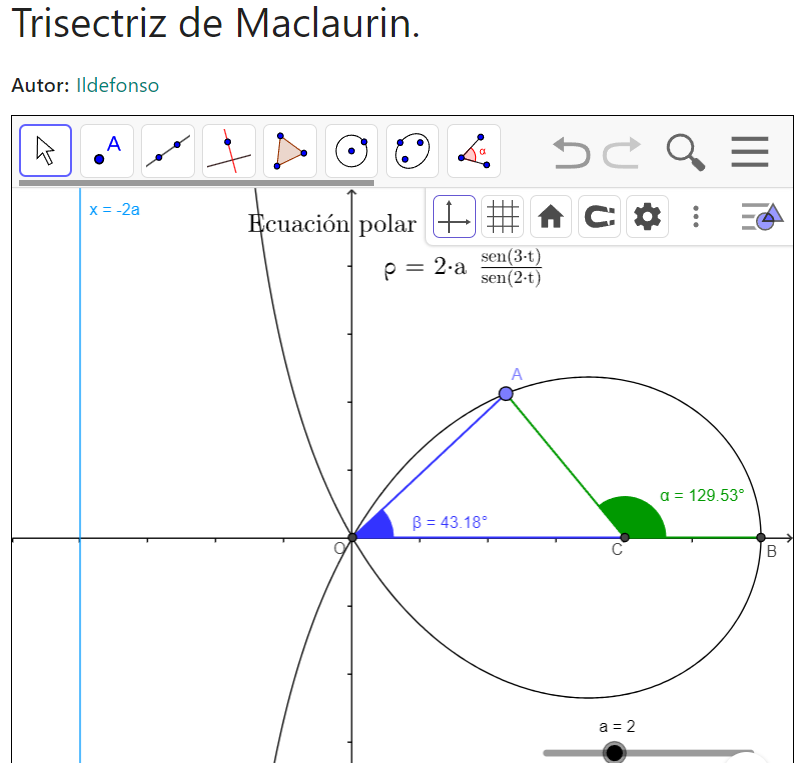Select the Move arrow tool

[x=46, y=151]
